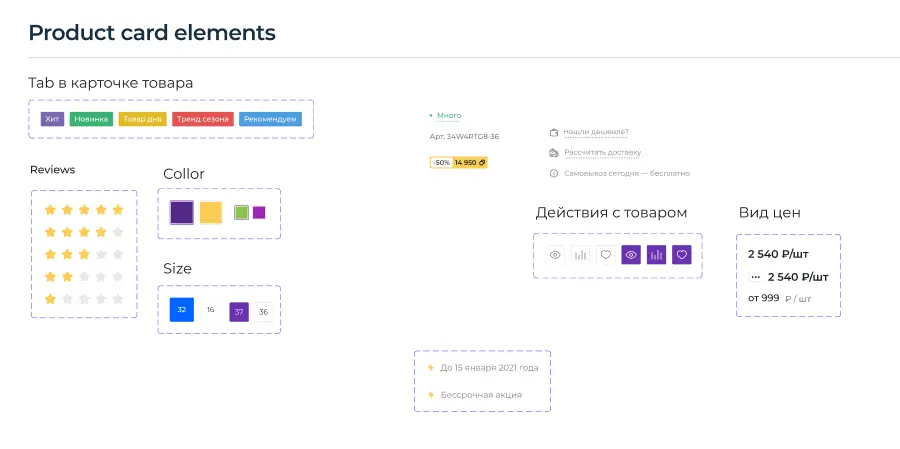Select the Хит tag

[53, 119]
